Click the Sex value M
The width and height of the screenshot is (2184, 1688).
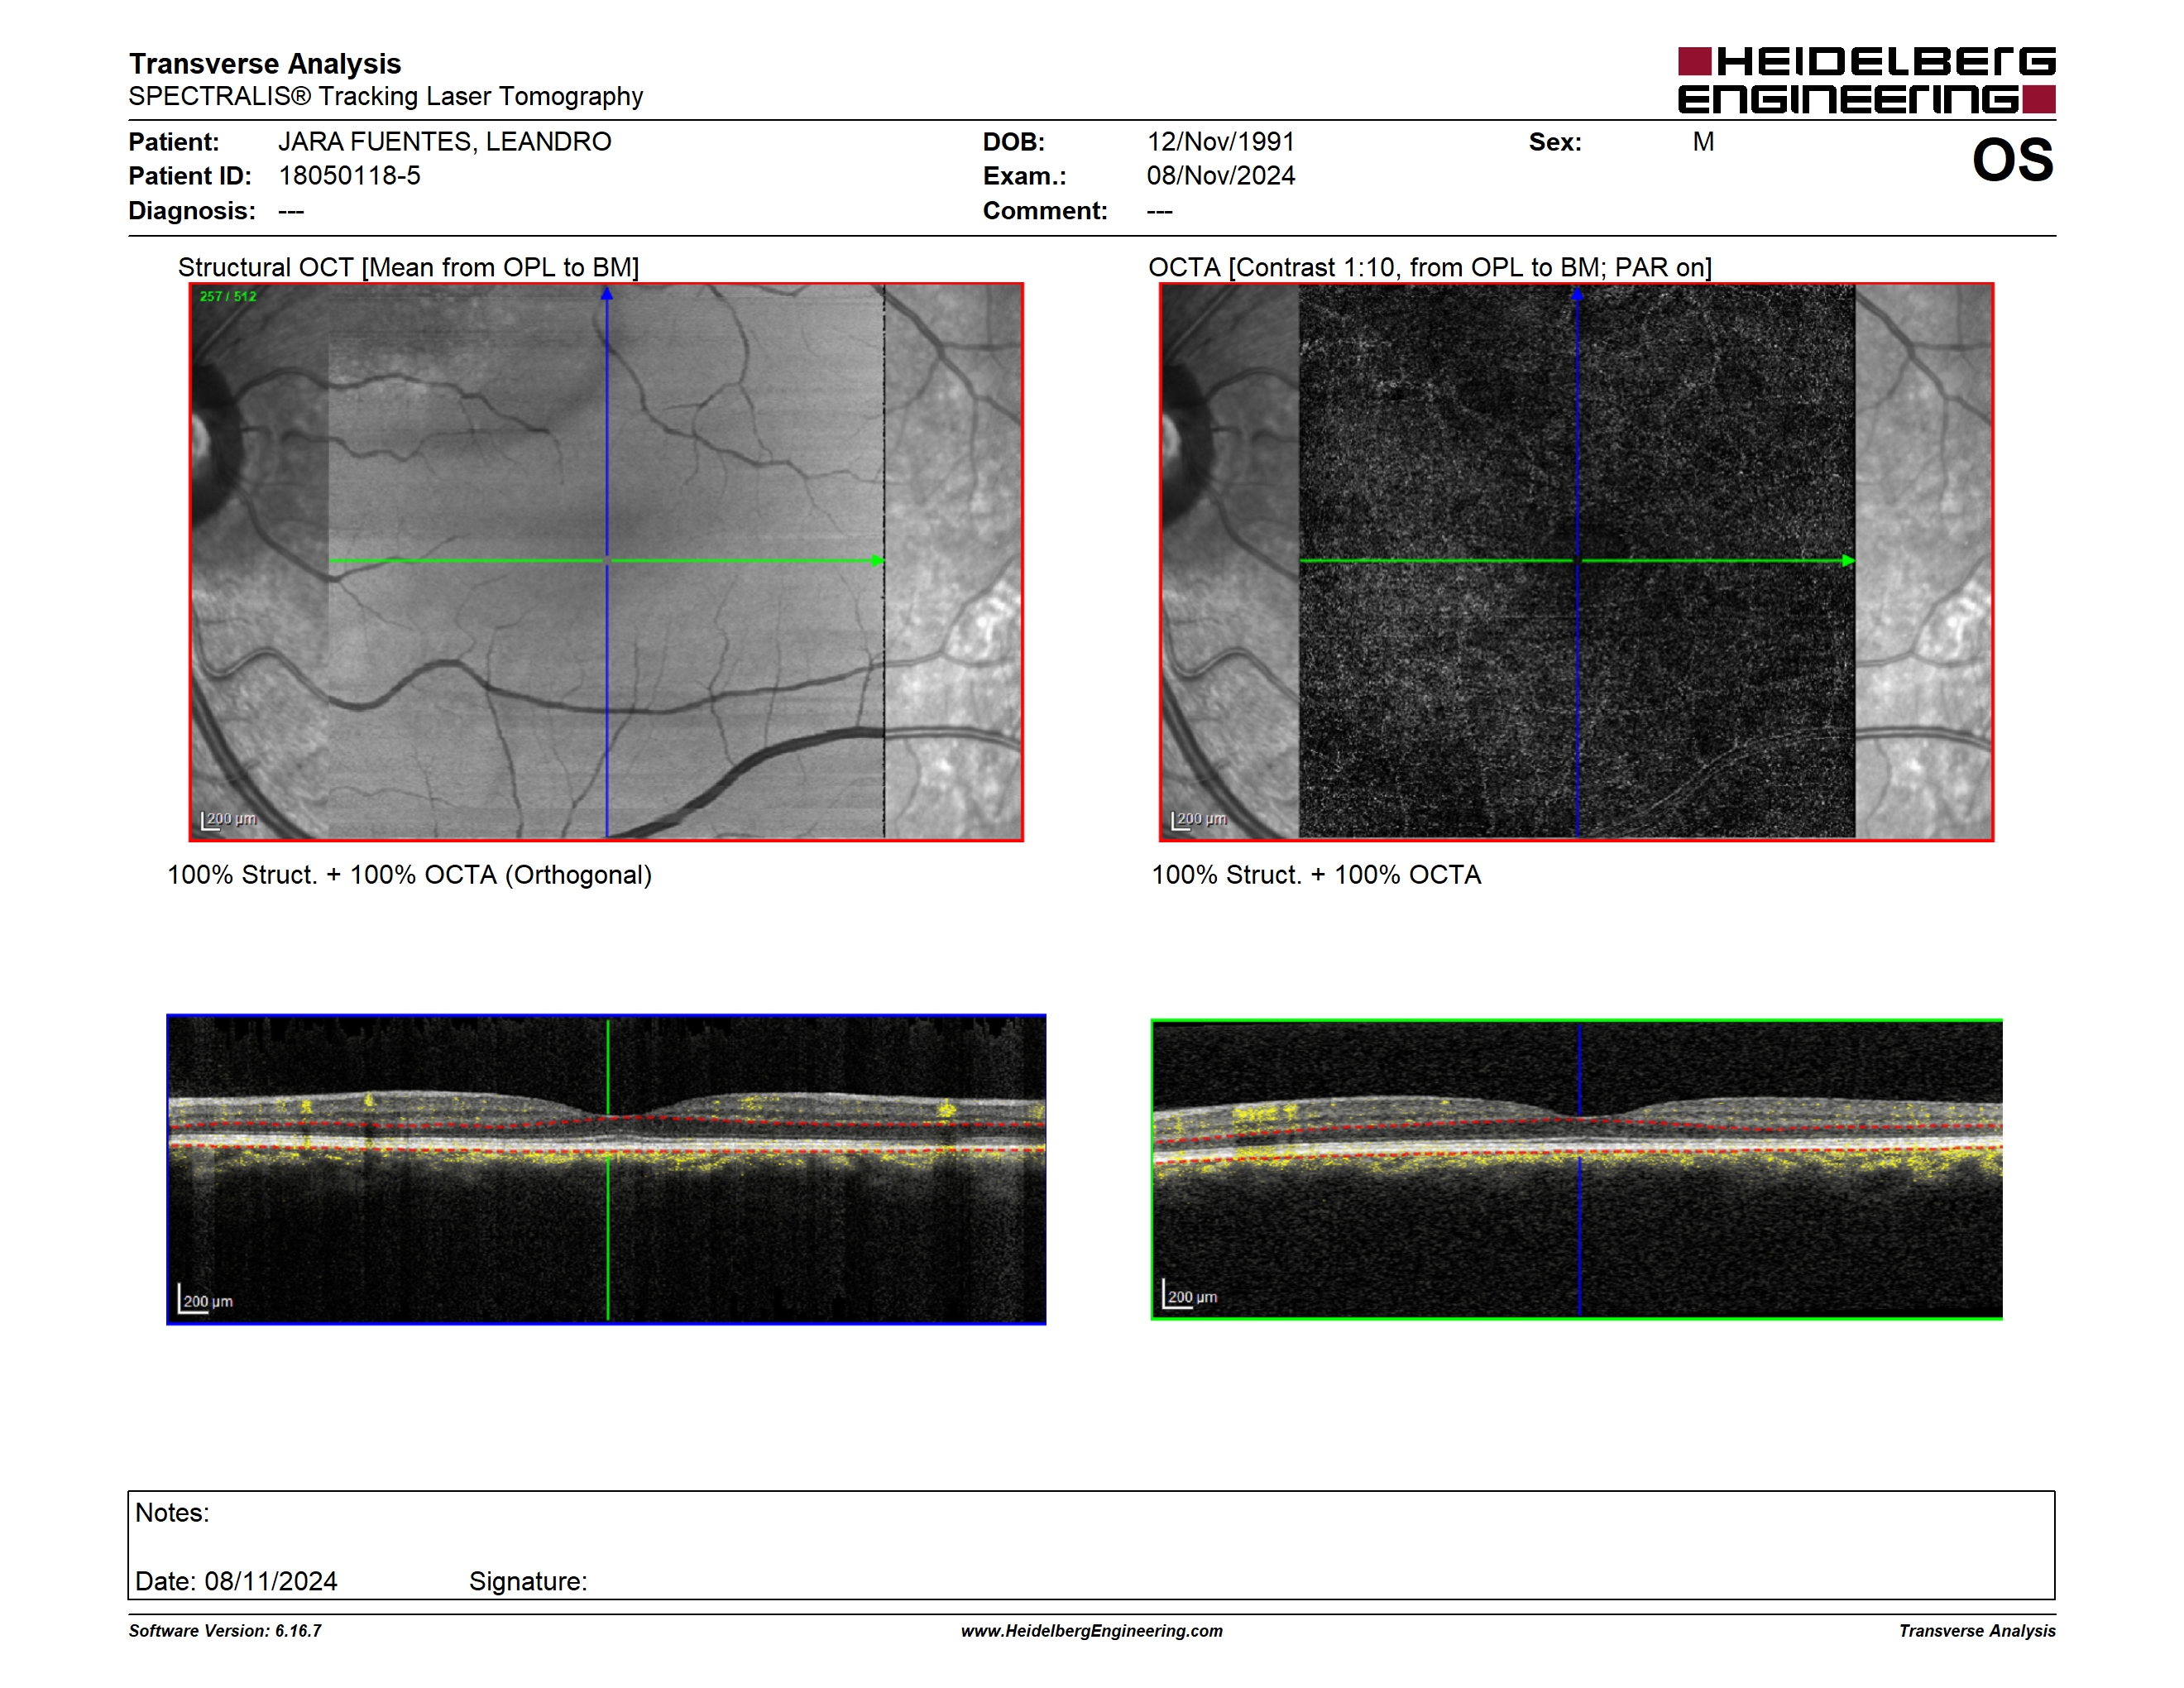coord(1703,142)
